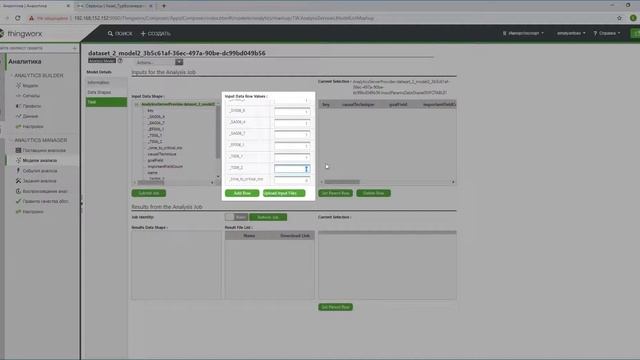Image resolution: width=640 pixels, height=360 pixels.
Task: Open the Импорт/экспорт dropdown
Action: (523, 33)
